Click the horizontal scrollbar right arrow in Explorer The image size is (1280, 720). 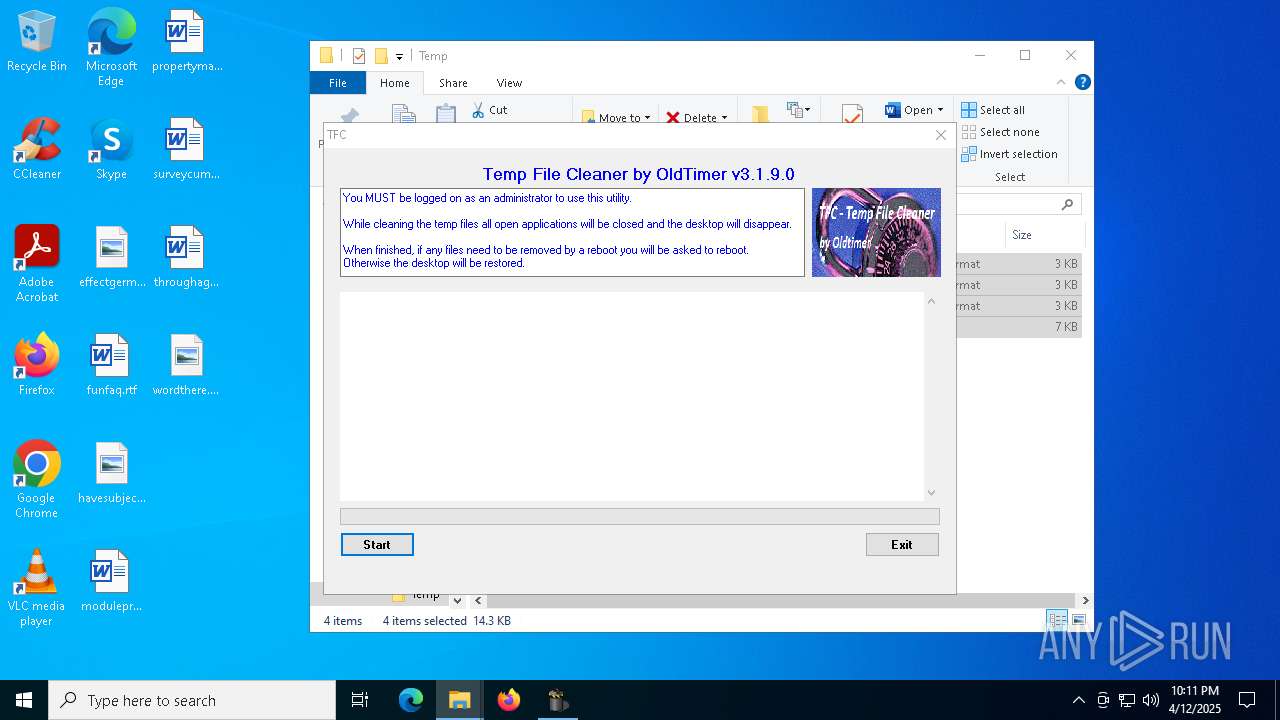1085,601
